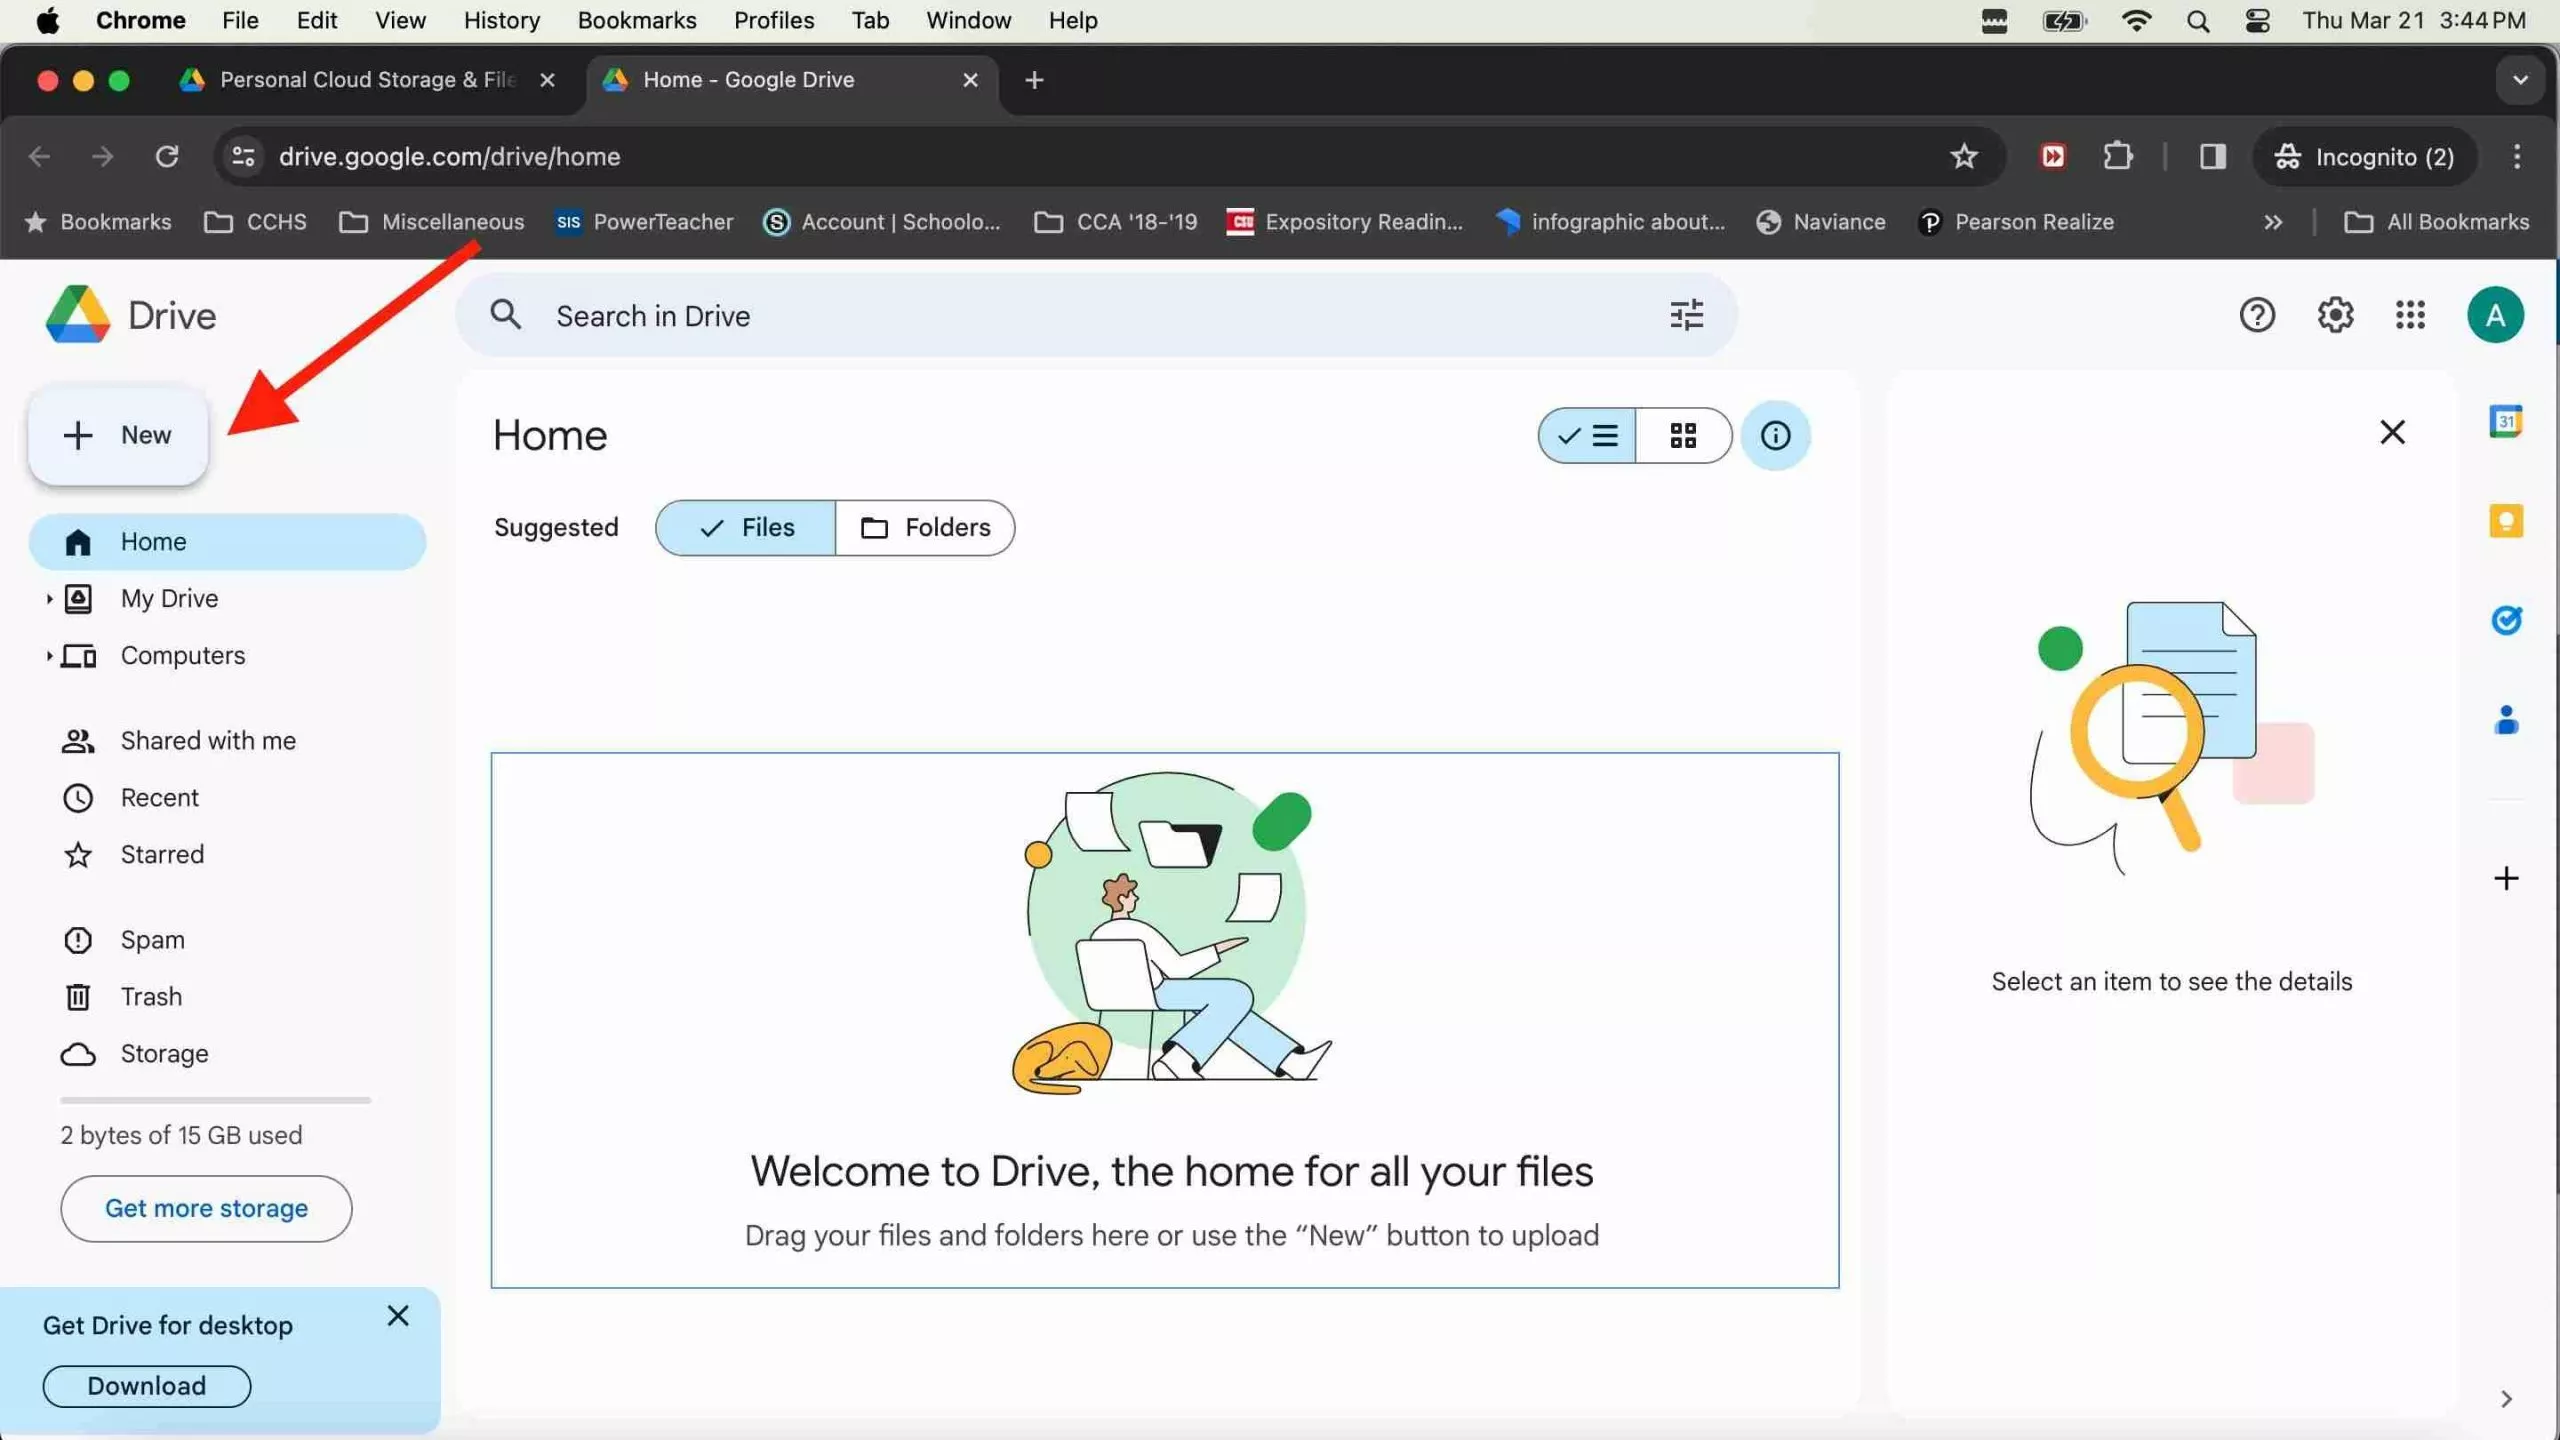Download Drive for desktop

(146, 1385)
